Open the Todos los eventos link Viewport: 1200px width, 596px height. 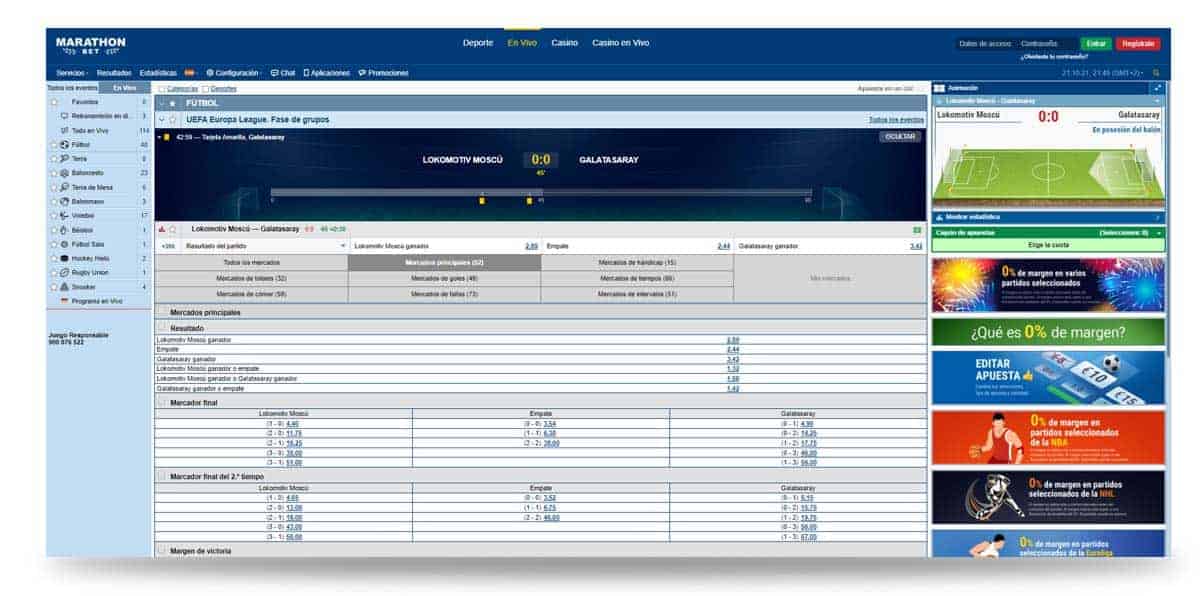[x=896, y=119]
